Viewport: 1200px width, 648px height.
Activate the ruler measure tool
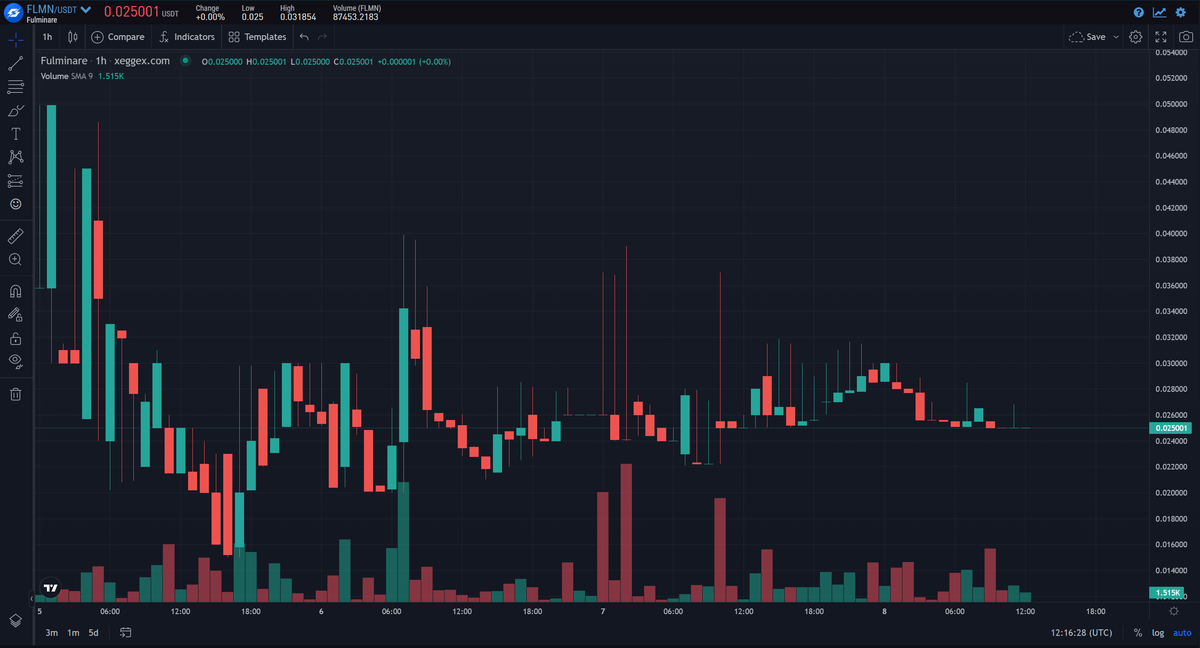tap(15, 236)
